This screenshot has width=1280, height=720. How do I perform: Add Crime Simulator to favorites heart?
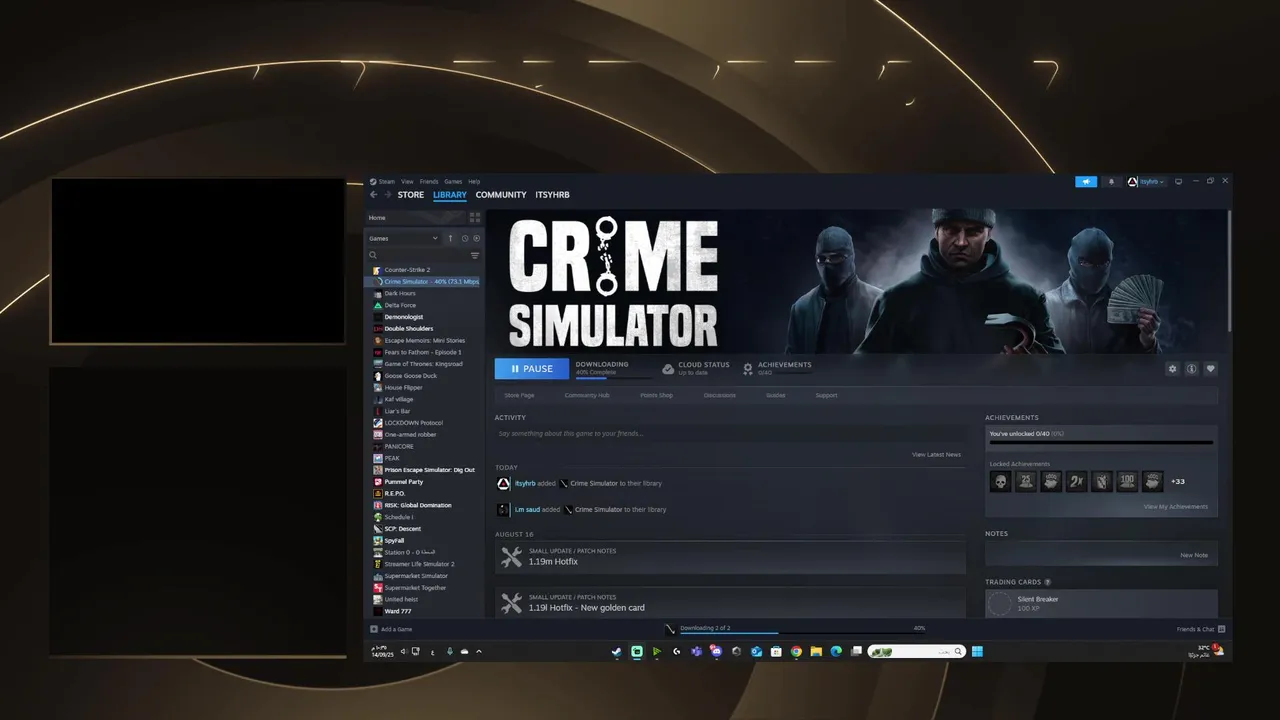(x=1210, y=369)
